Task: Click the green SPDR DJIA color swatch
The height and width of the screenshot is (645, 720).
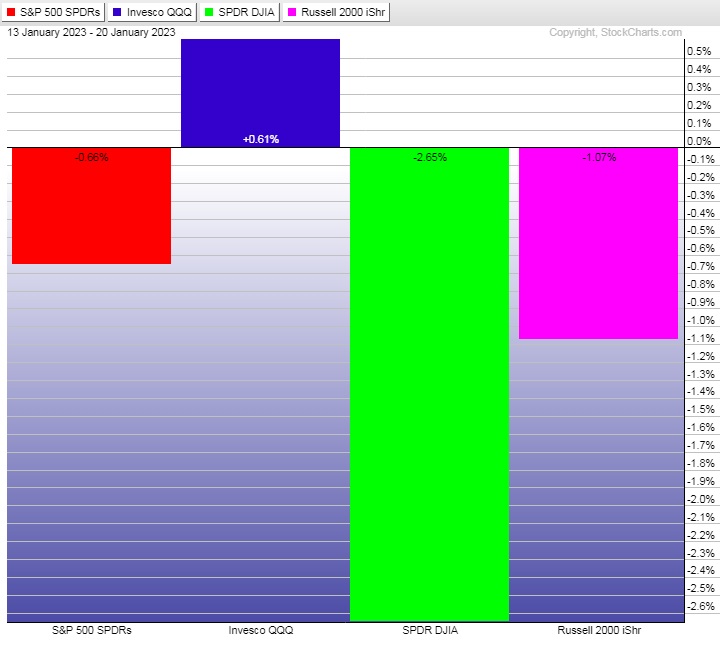Action: [x=209, y=12]
